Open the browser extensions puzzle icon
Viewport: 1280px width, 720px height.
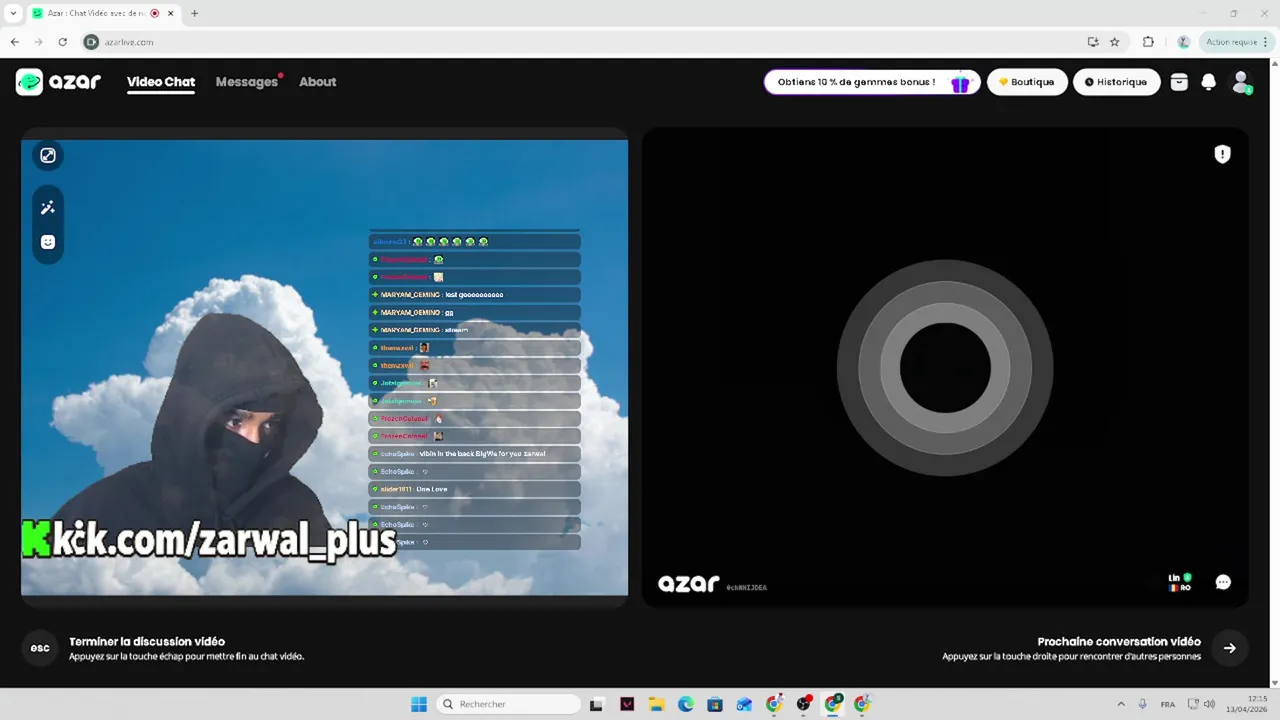click(1148, 42)
